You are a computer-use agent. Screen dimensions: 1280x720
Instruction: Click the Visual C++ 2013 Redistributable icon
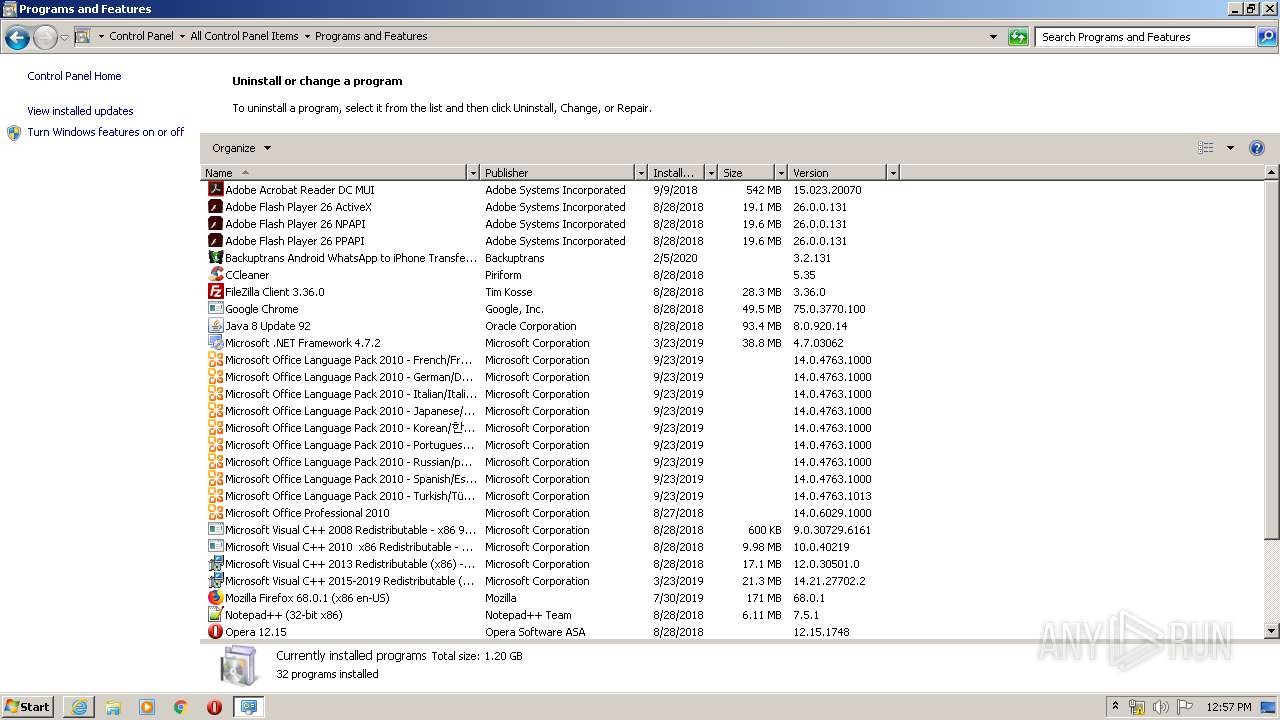click(x=215, y=563)
